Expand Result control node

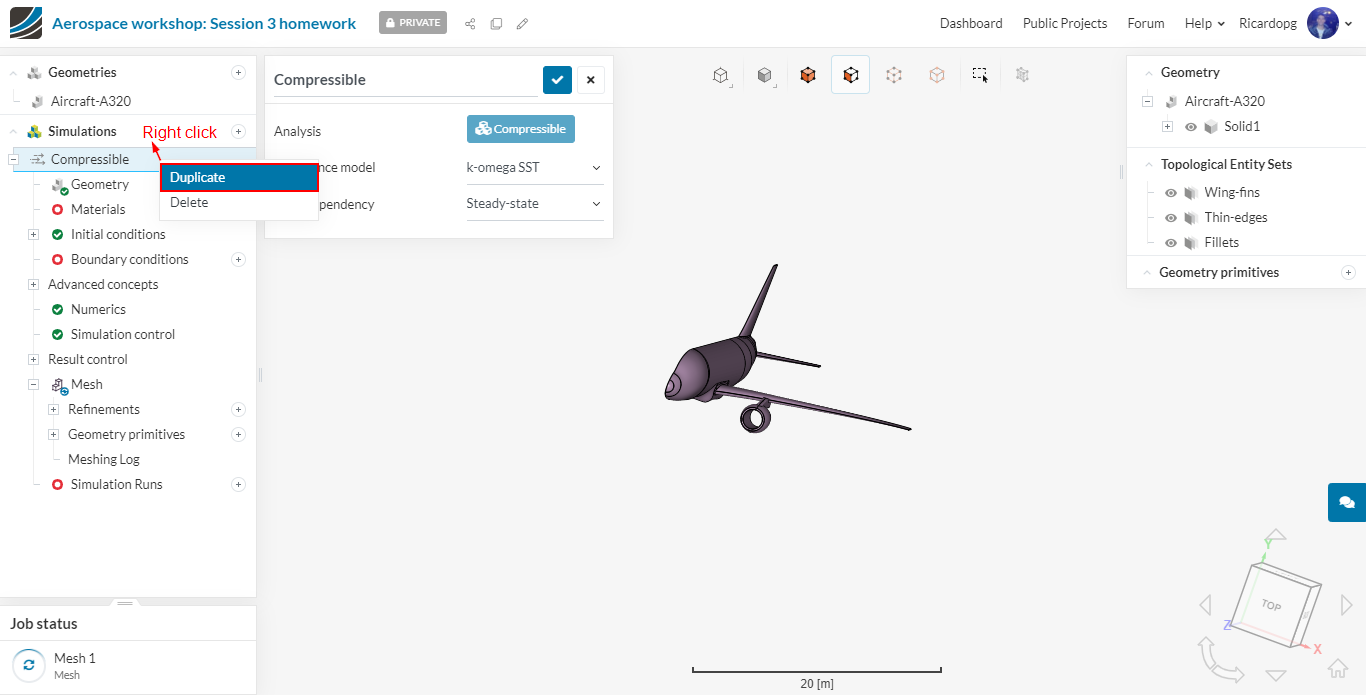tap(33, 359)
